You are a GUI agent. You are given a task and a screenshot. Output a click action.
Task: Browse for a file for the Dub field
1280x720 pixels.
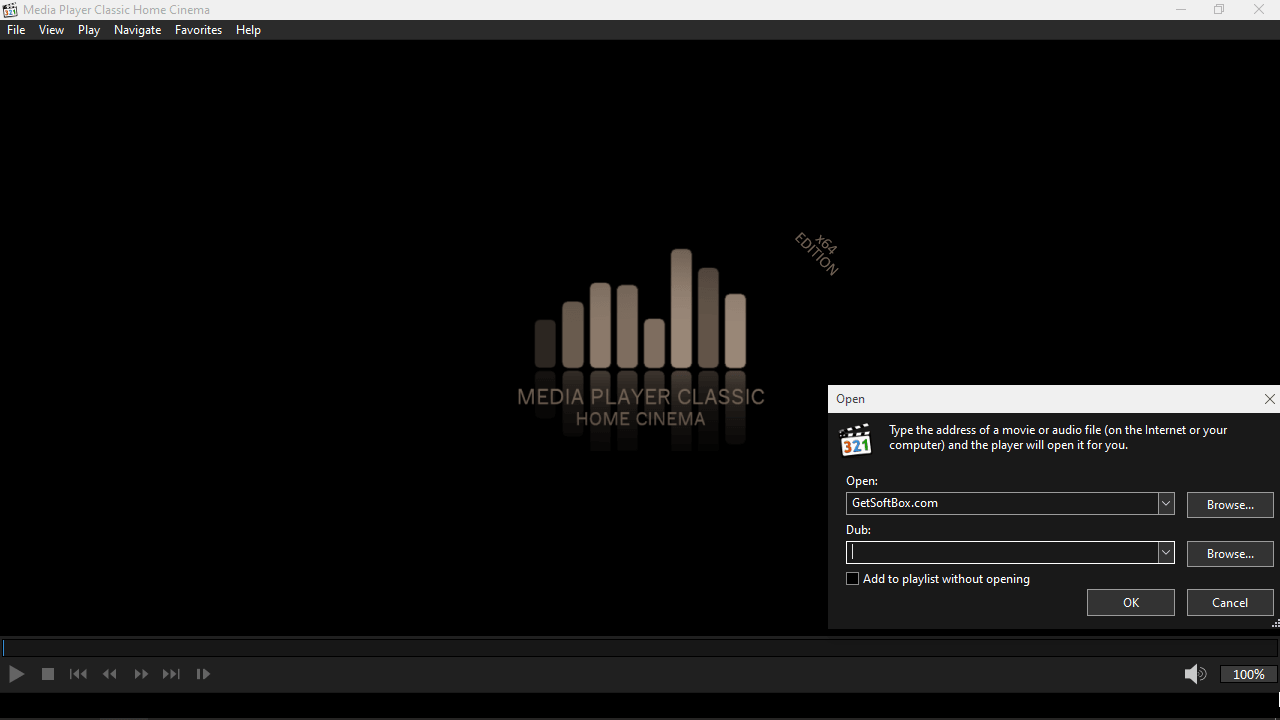pyautogui.click(x=1230, y=554)
